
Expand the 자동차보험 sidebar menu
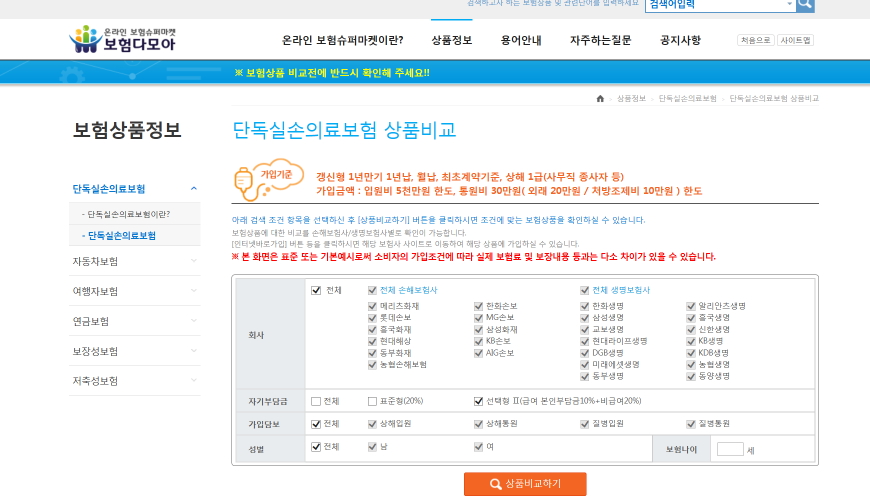(x=193, y=261)
